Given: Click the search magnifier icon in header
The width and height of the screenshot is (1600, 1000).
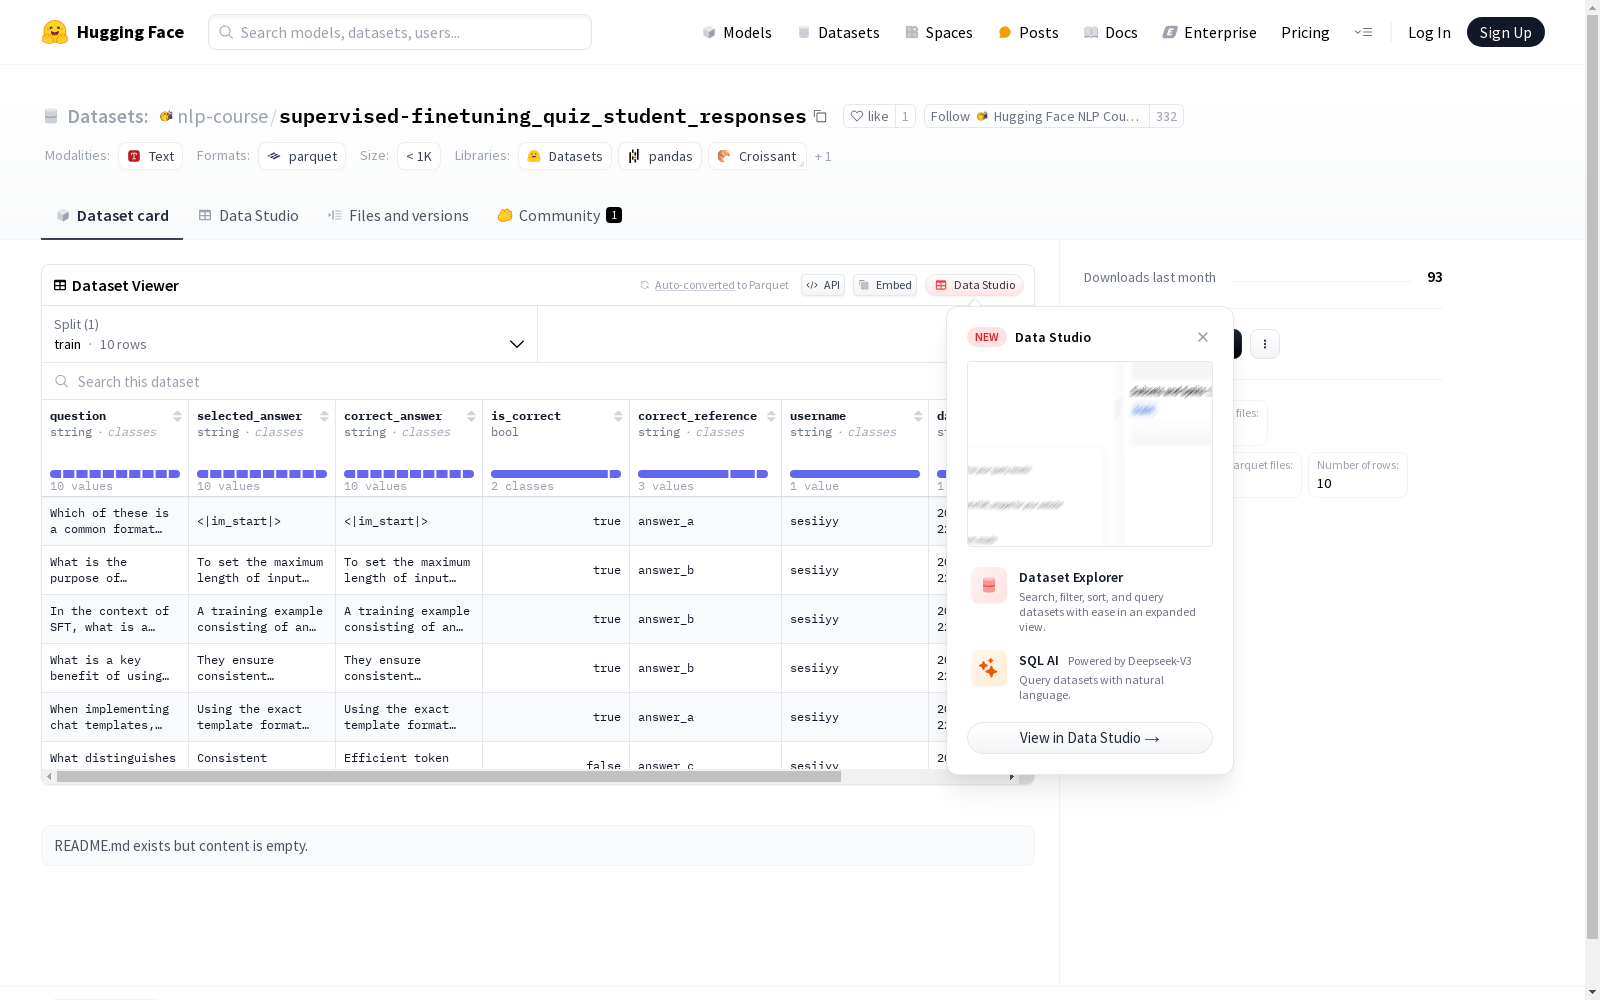Looking at the screenshot, I should 226,32.
